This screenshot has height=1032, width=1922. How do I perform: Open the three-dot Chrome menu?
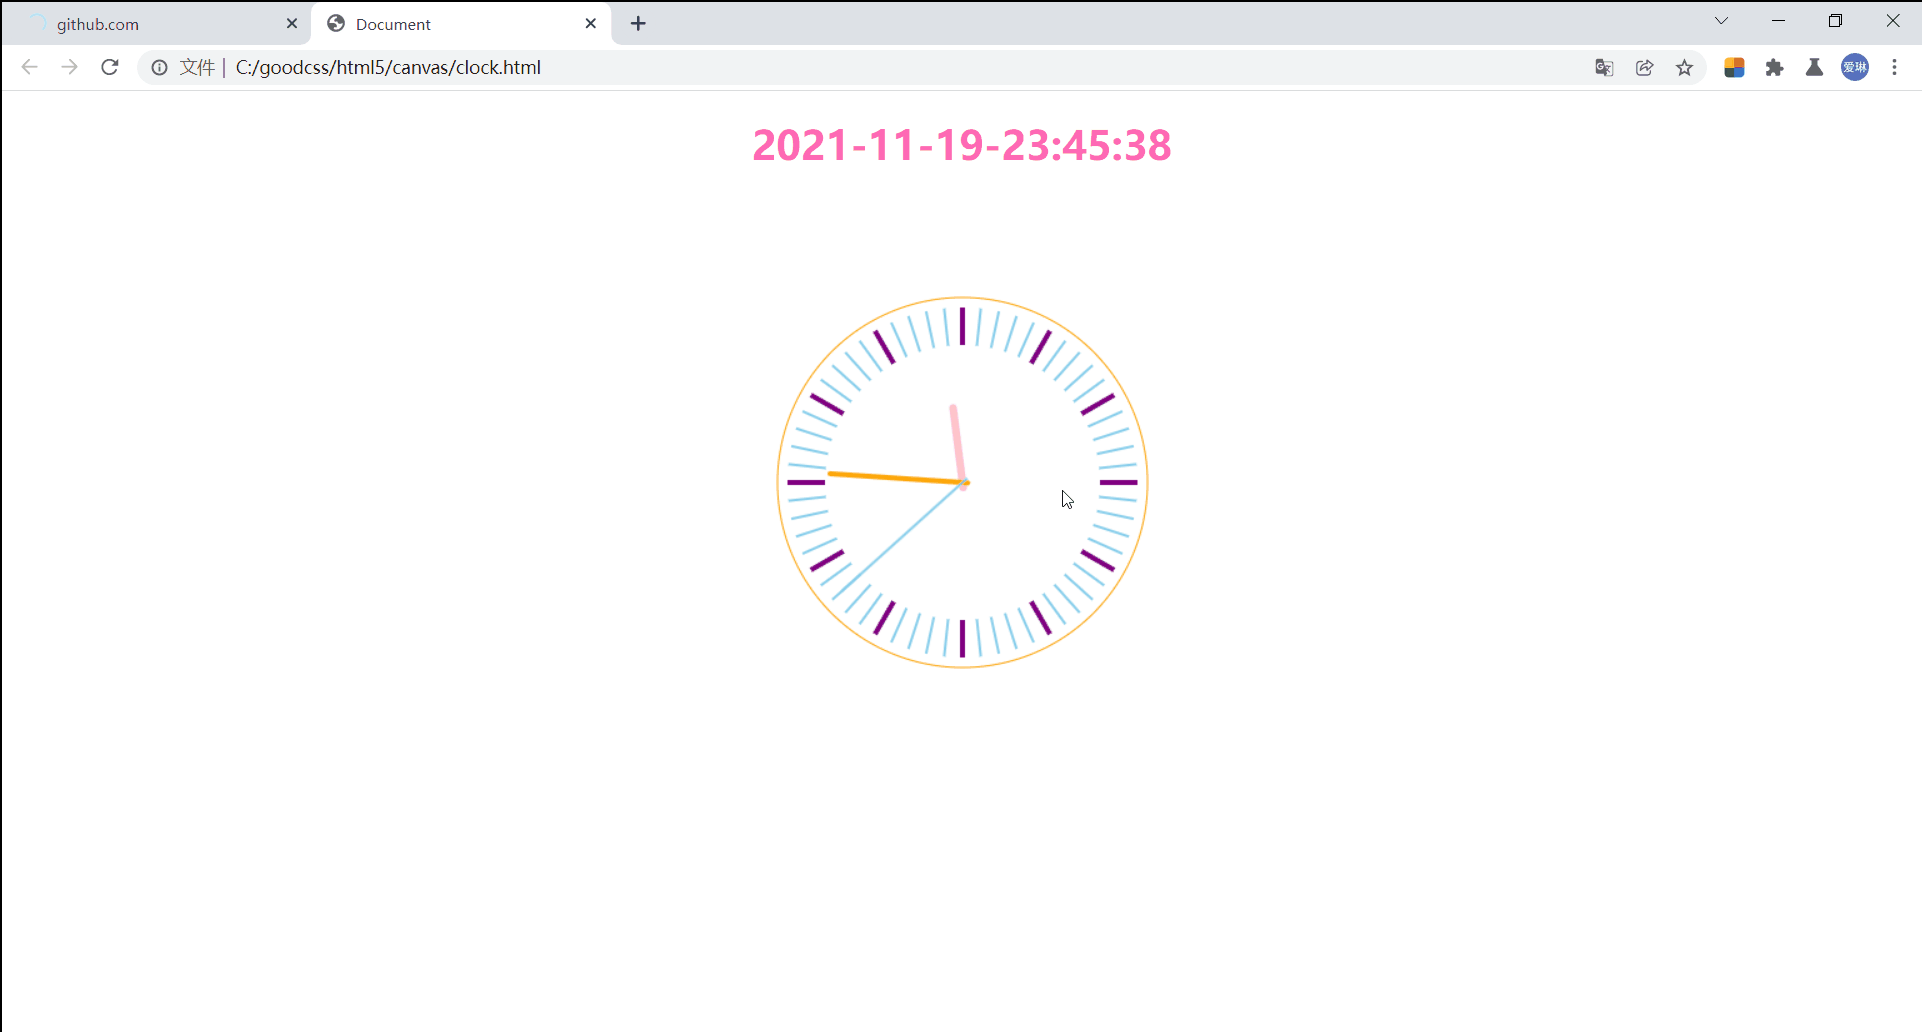tap(1896, 67)
